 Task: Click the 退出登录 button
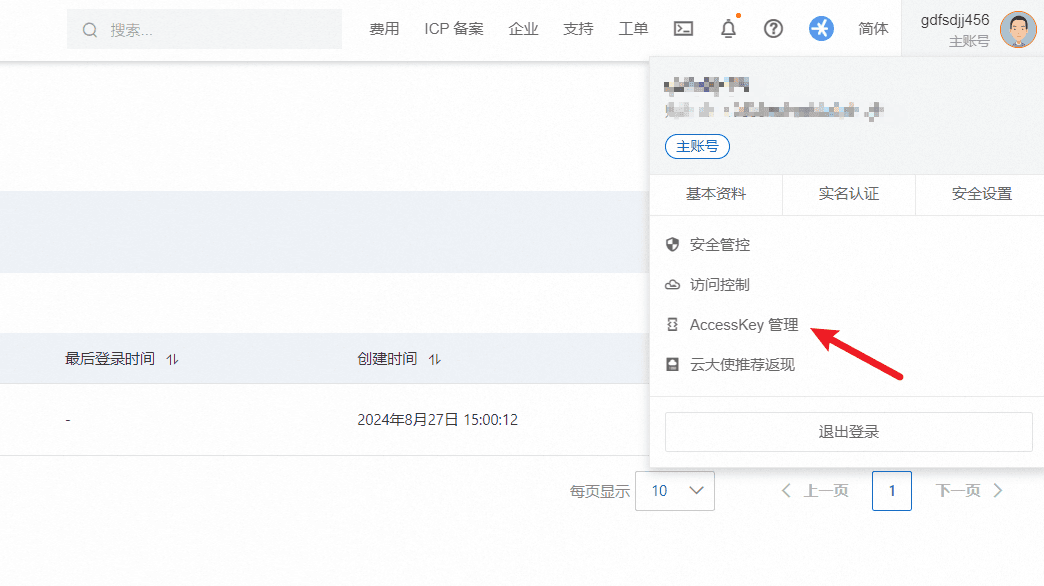point(848,432)
